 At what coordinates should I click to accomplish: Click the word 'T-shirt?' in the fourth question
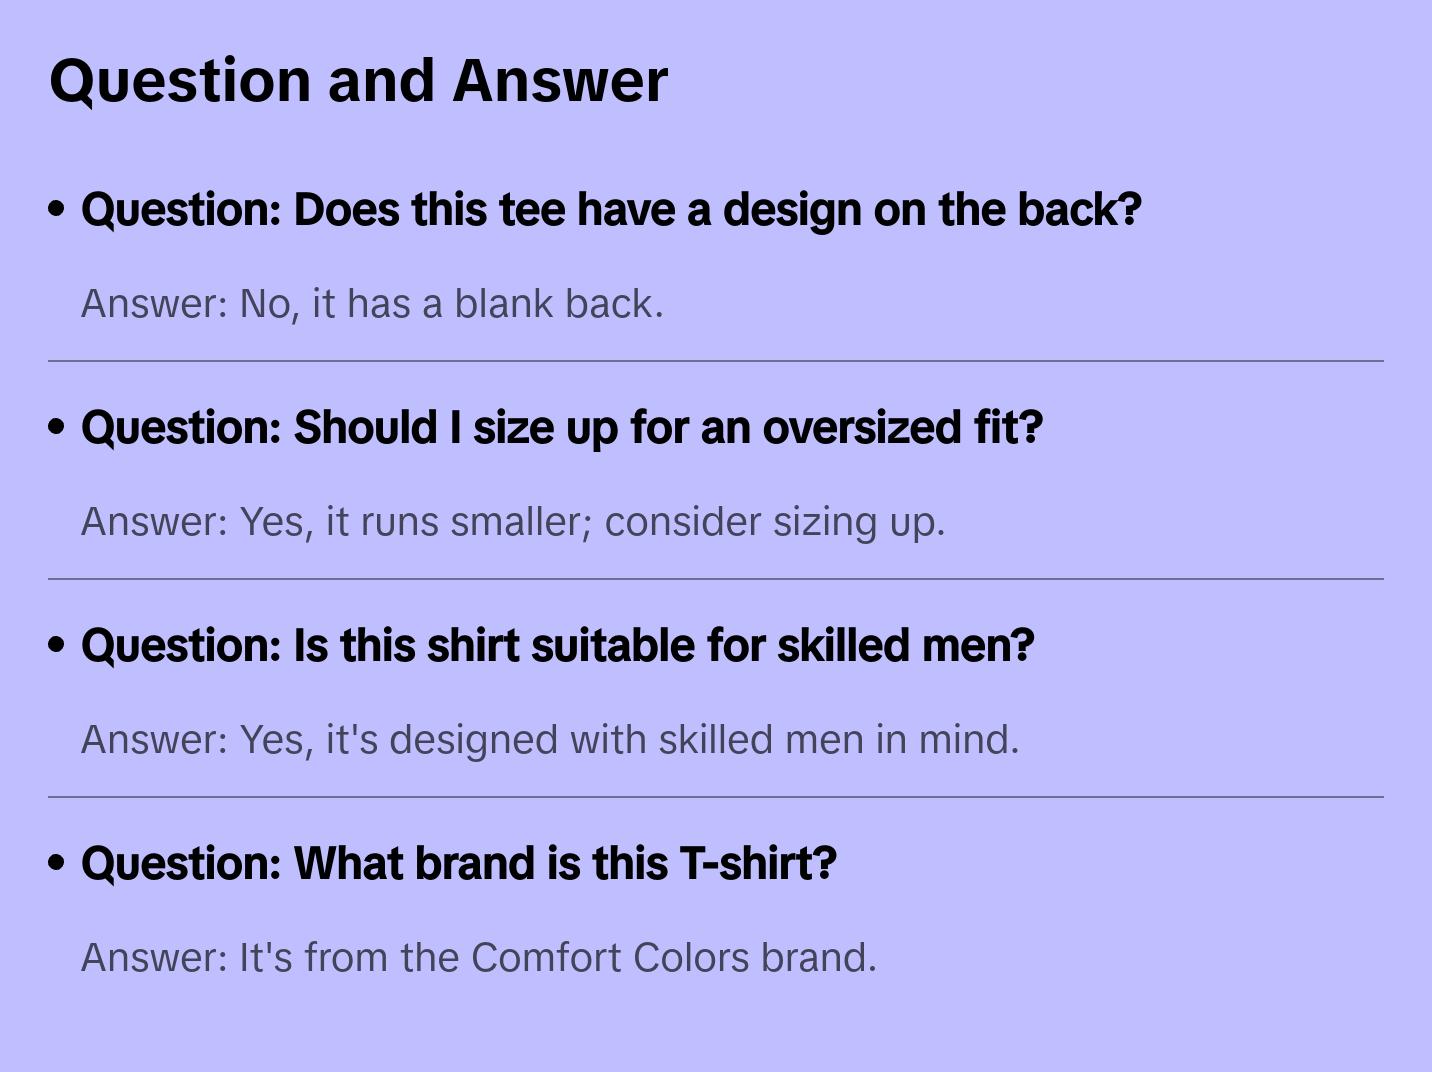[x=757, y=864]
